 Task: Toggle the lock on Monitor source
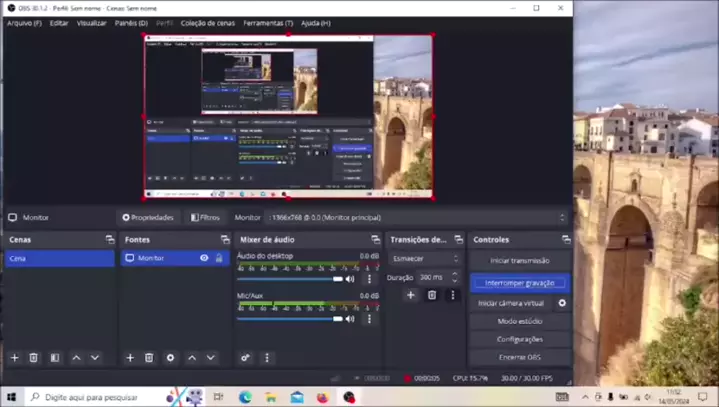tap(219, 258)
